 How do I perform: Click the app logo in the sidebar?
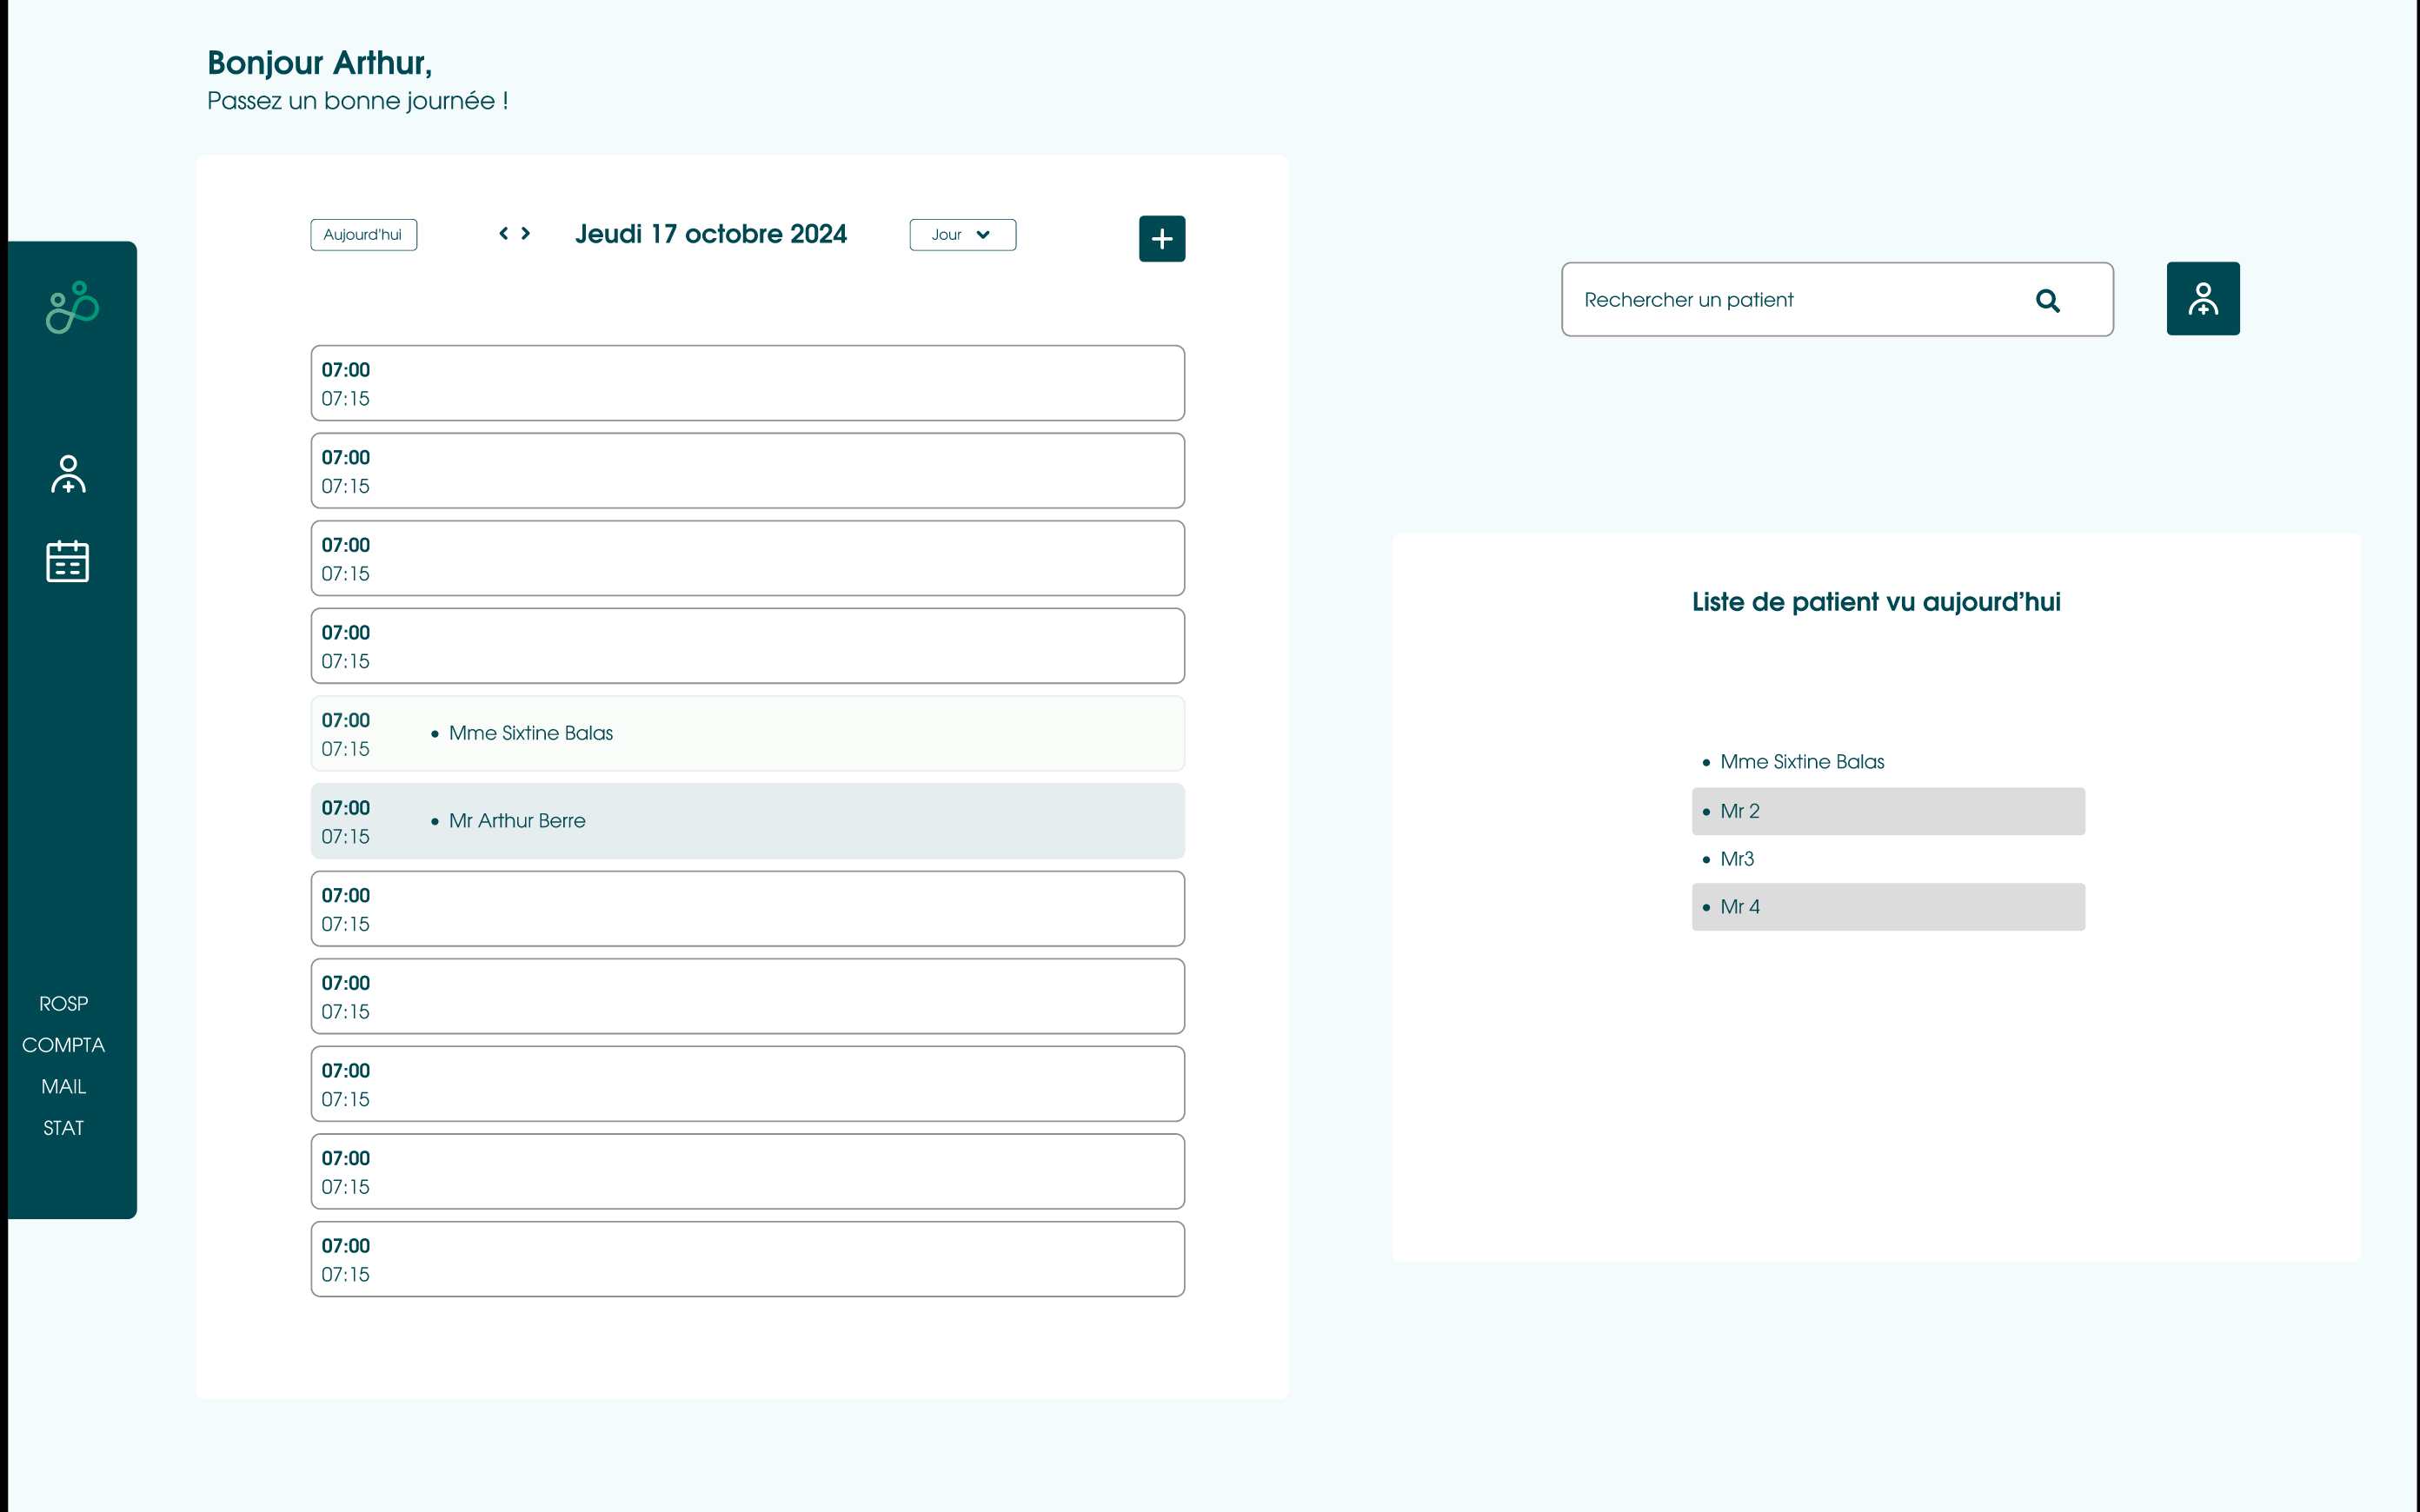tap(72, 307)
